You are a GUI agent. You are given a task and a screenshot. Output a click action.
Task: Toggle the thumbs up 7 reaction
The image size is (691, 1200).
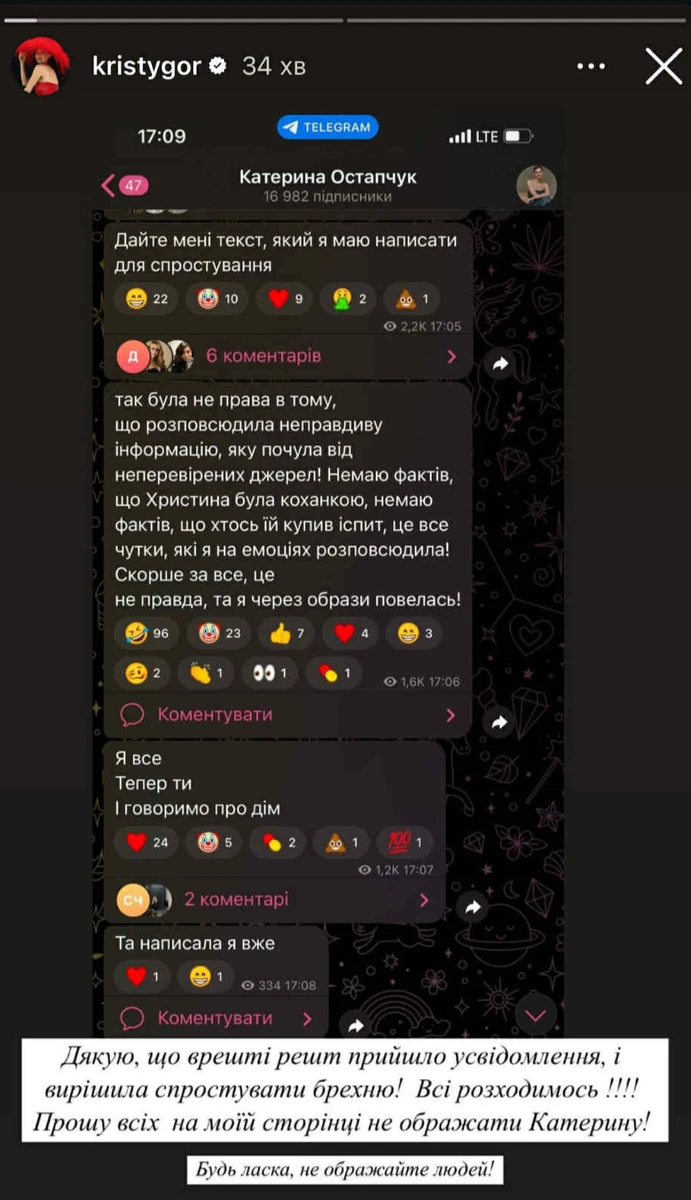click(x=288, y=632)
